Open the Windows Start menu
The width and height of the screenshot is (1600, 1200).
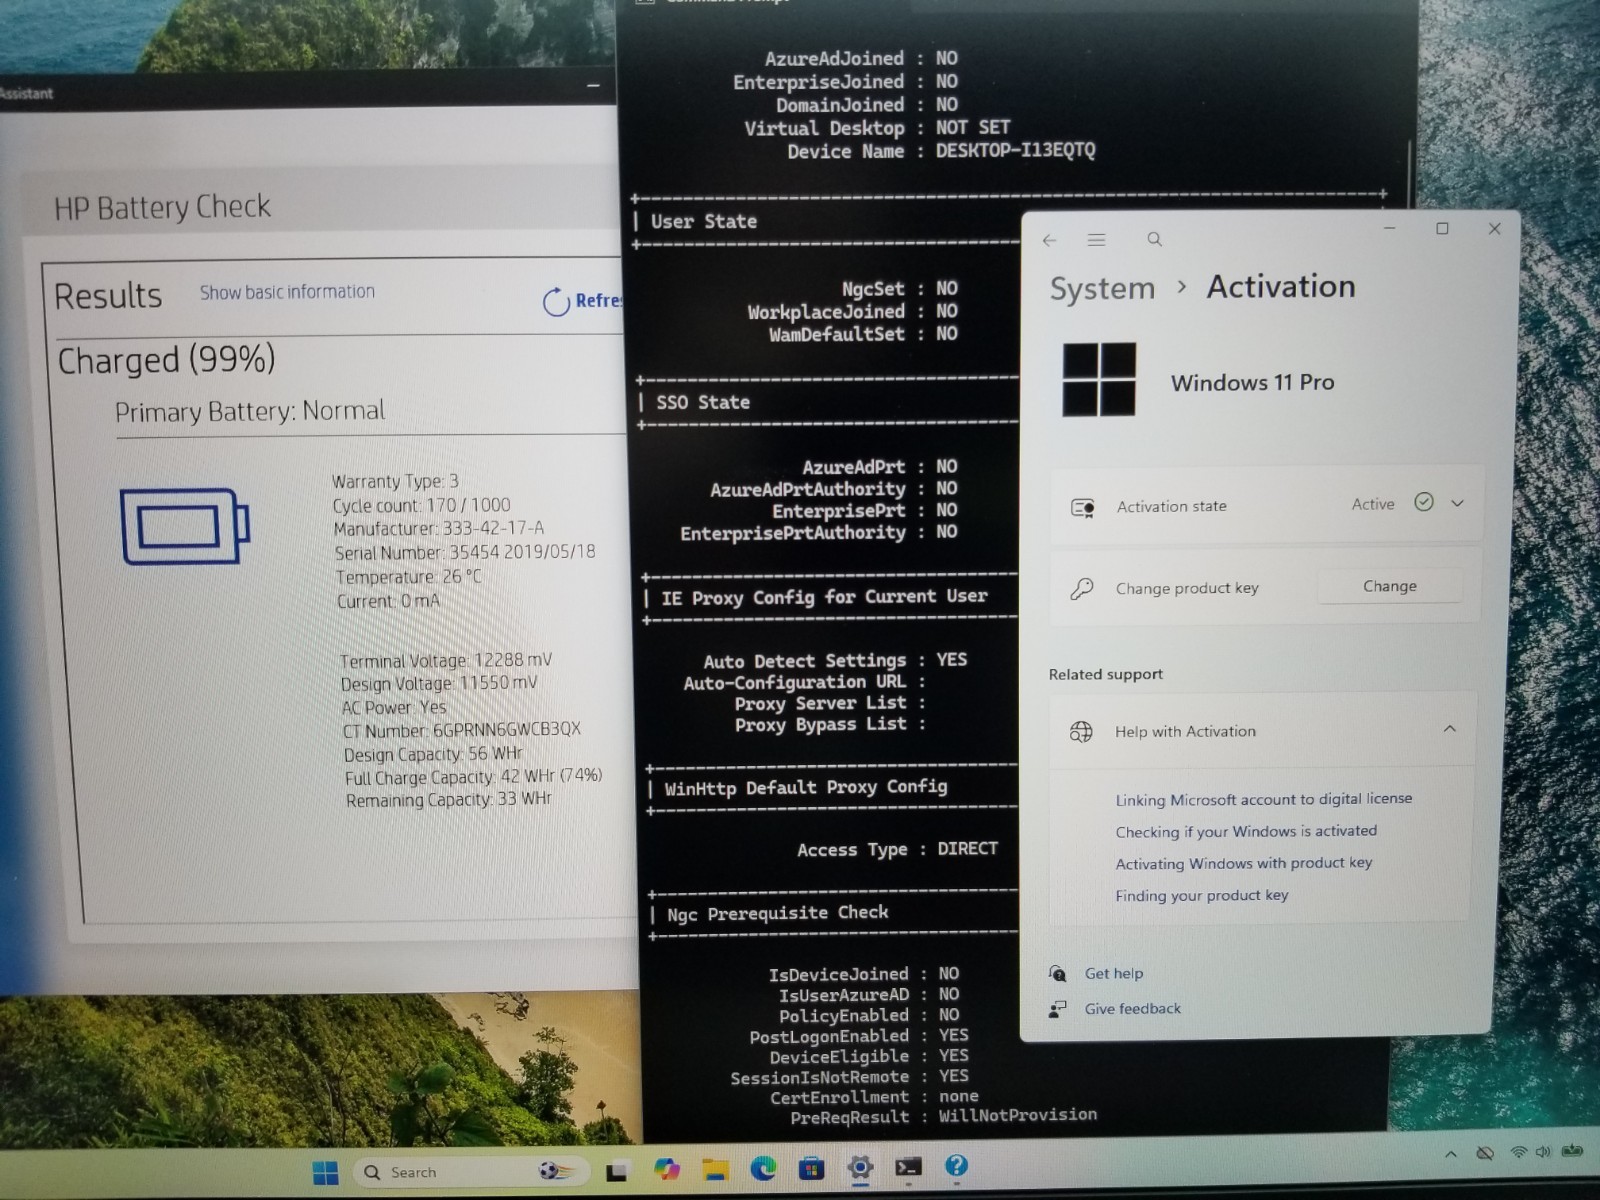(x=326, y=1172)
